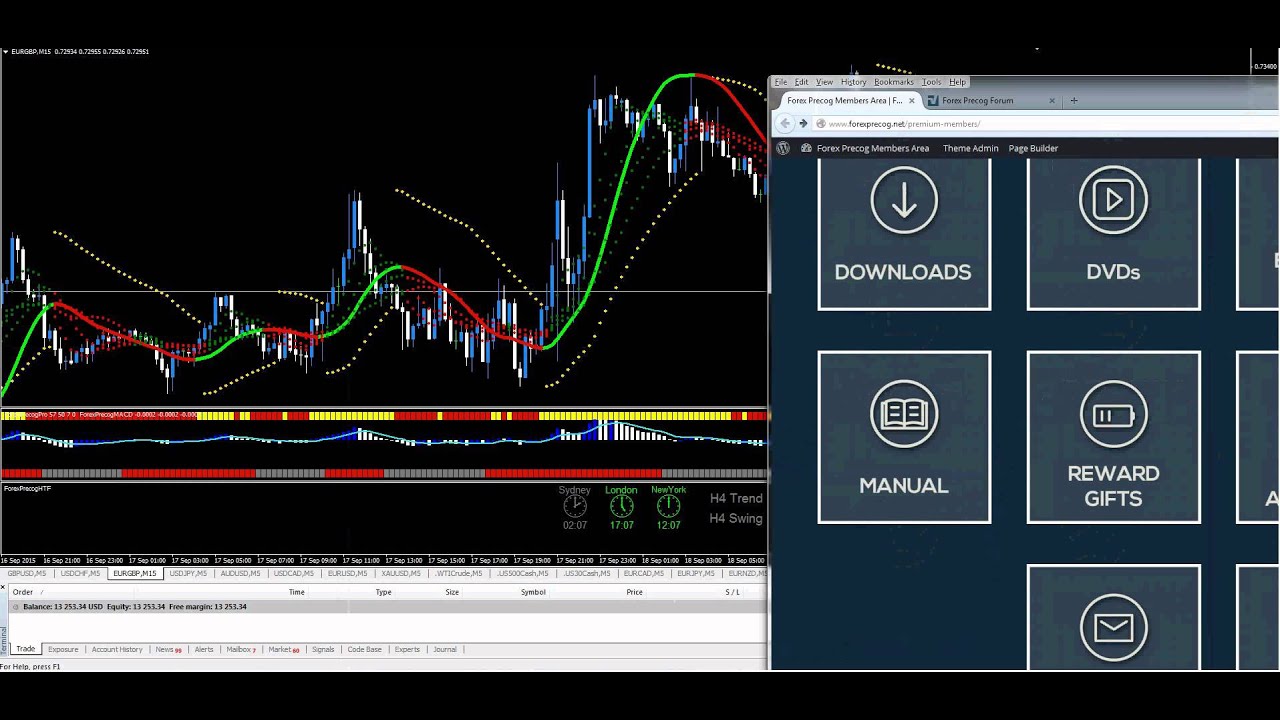Switch to EURJPY,M5 chart tab
The image size is (1280, 720).
pyautogui.click(x=695, y=574)
